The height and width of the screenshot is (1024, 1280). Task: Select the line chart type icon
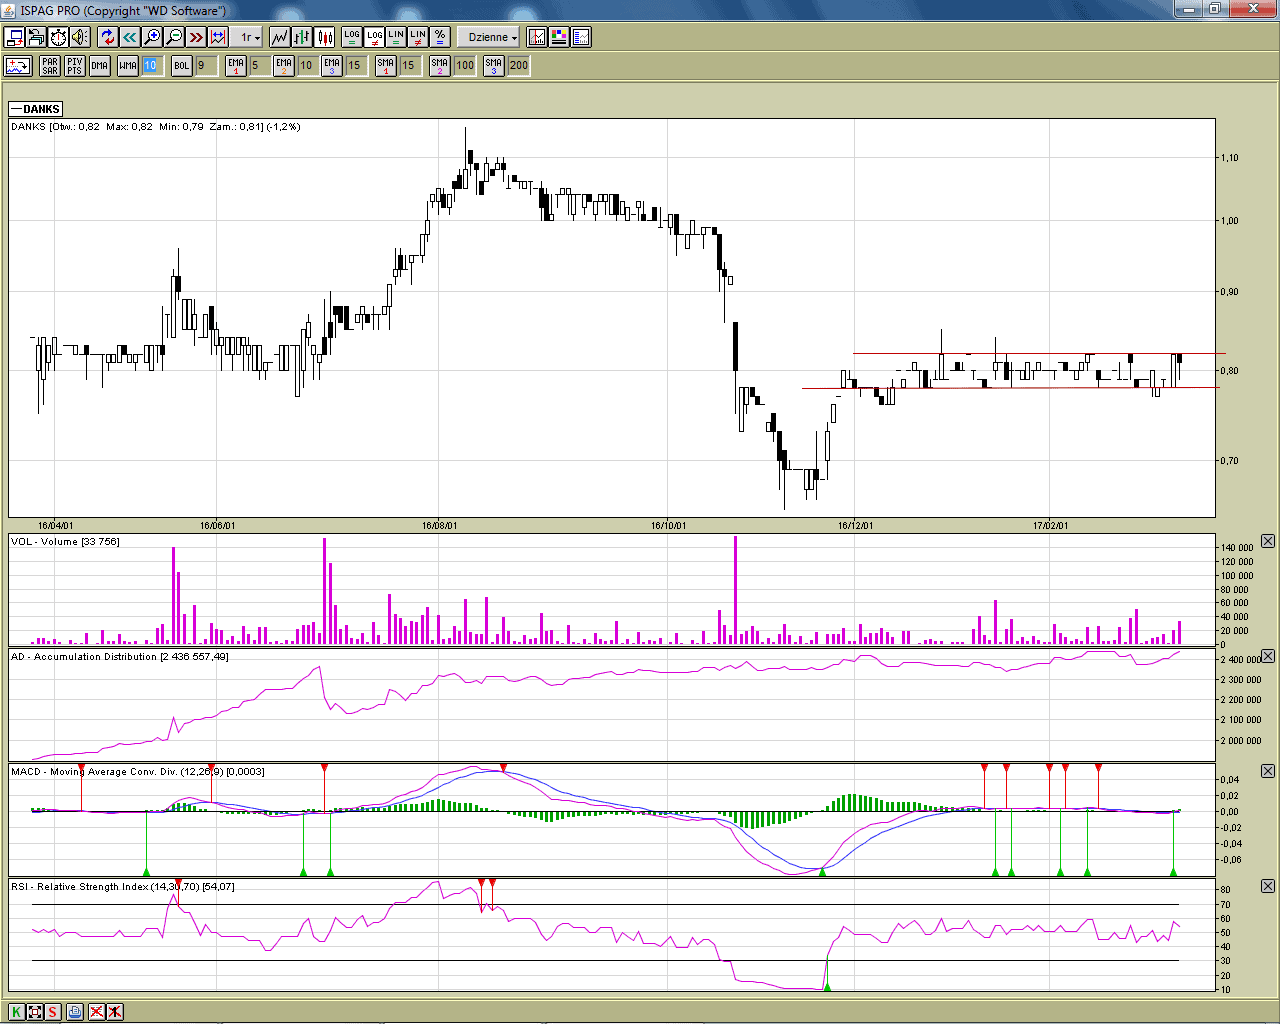click(279, 37)
